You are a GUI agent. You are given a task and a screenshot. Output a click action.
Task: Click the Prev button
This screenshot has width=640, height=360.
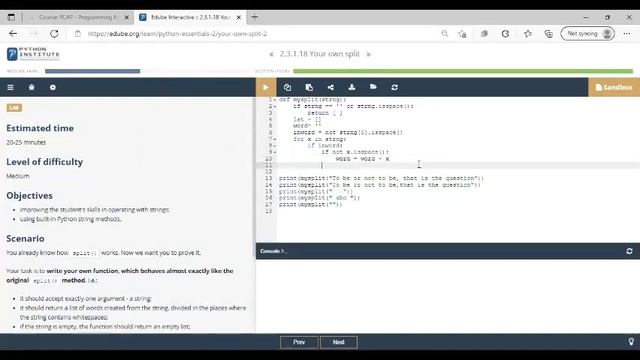[x=299, y=342]
